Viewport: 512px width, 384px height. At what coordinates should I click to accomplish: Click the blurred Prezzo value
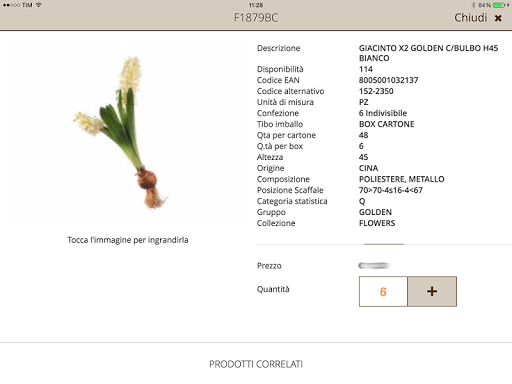(x=374, y=266)
